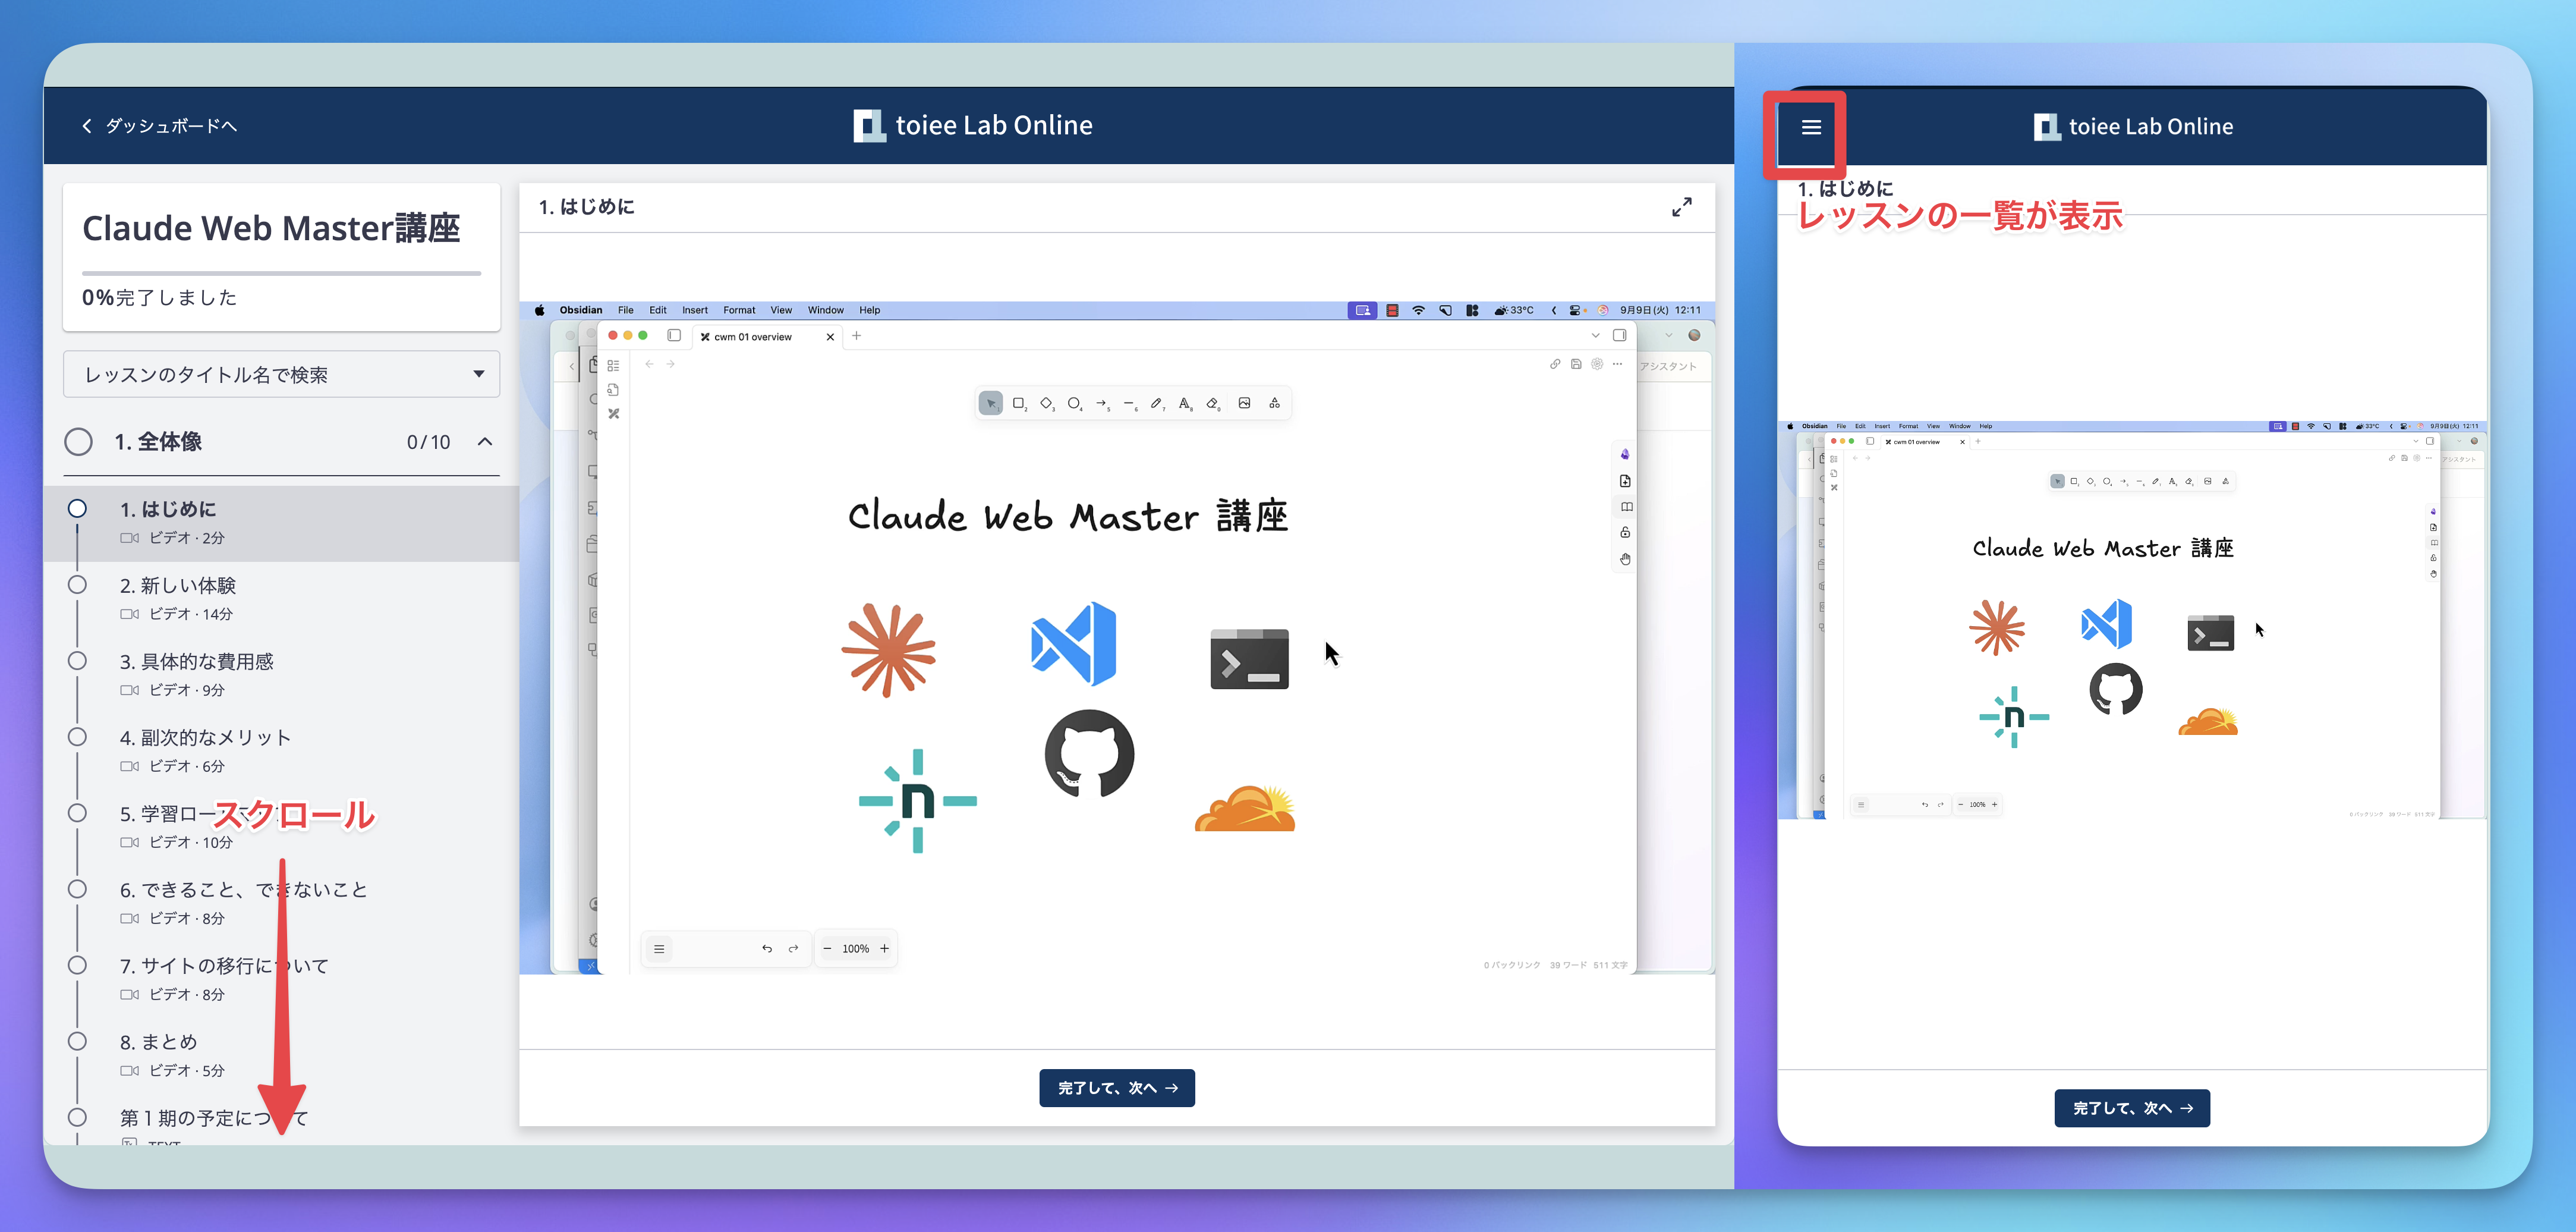Open the hamburger menu in mobile view
Image resolution: width=2576 pixels, height=1232 pixels.
tap(1810, 127)
